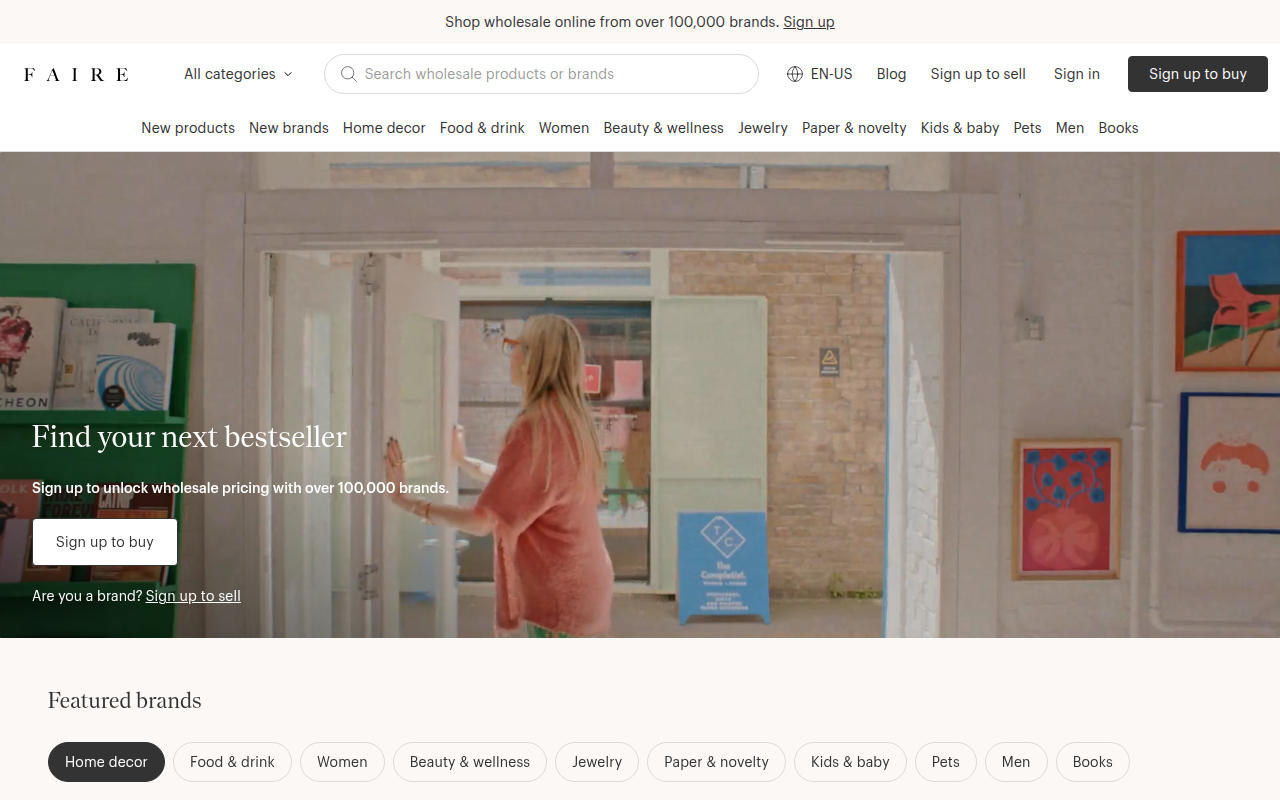Open Jewelry navigation menu
This screenshot has height=800, width=1280.
pyautogui.click(x=763, y=128)
